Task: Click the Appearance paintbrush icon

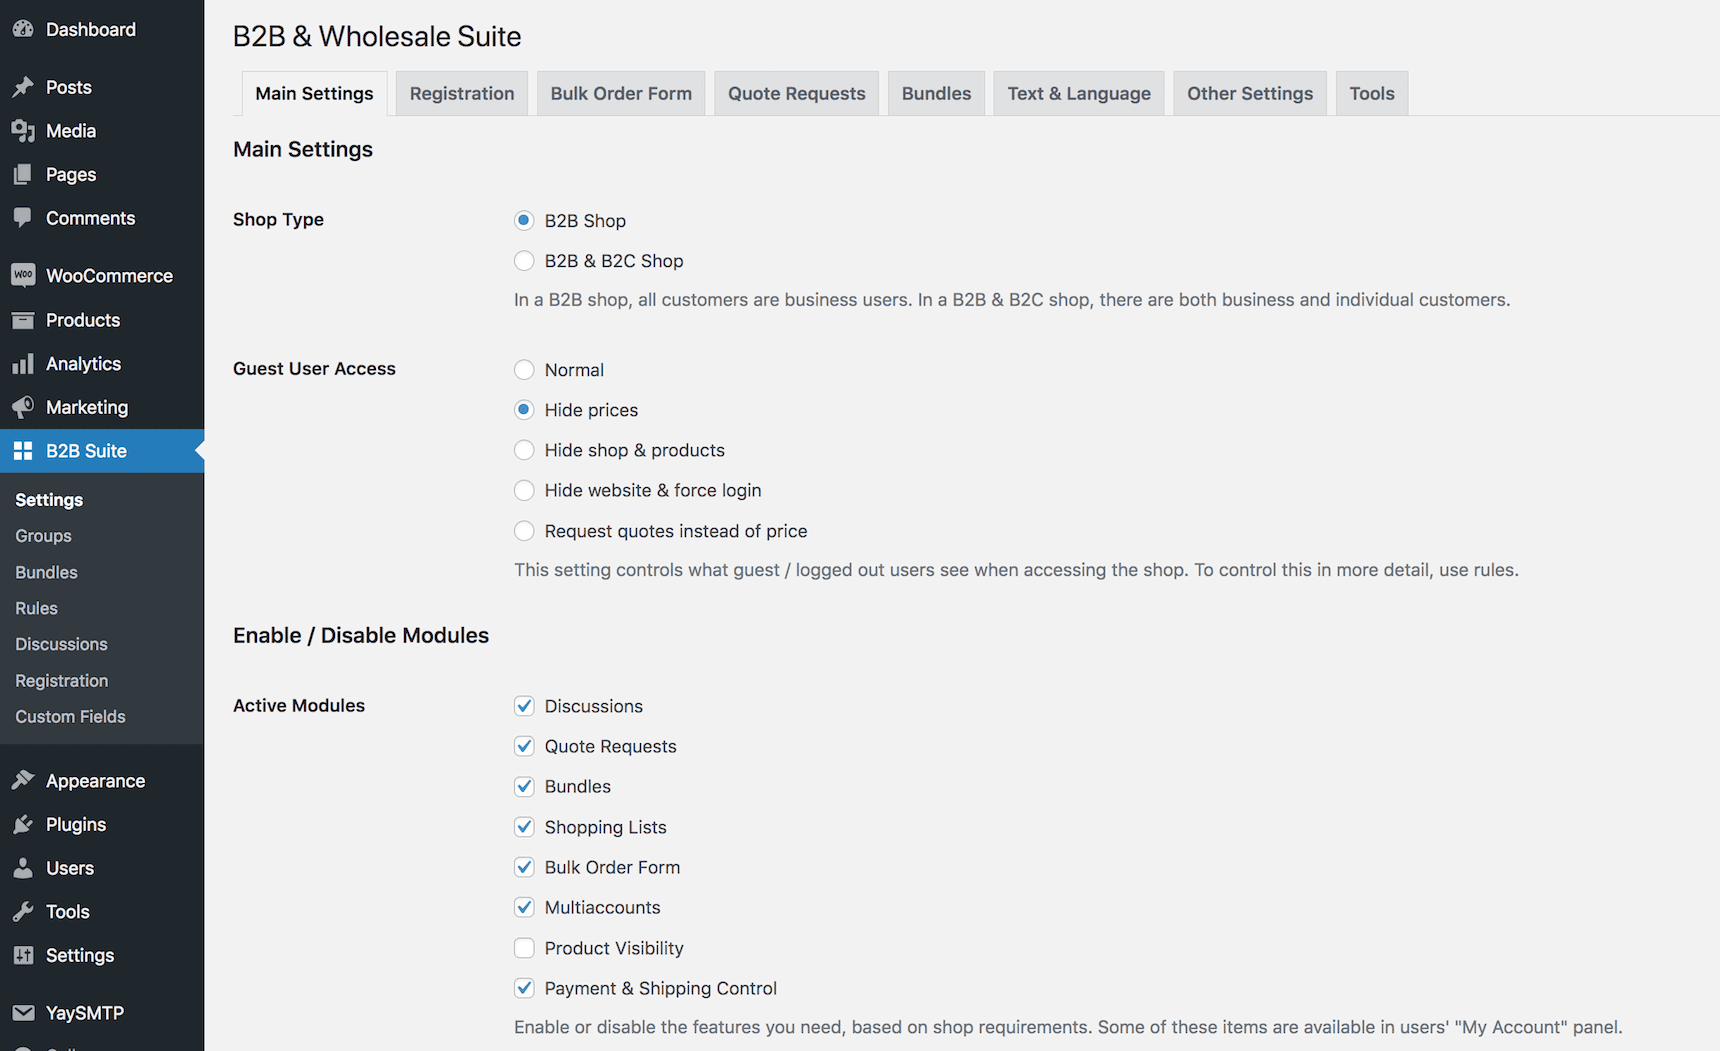Action: 22,781
